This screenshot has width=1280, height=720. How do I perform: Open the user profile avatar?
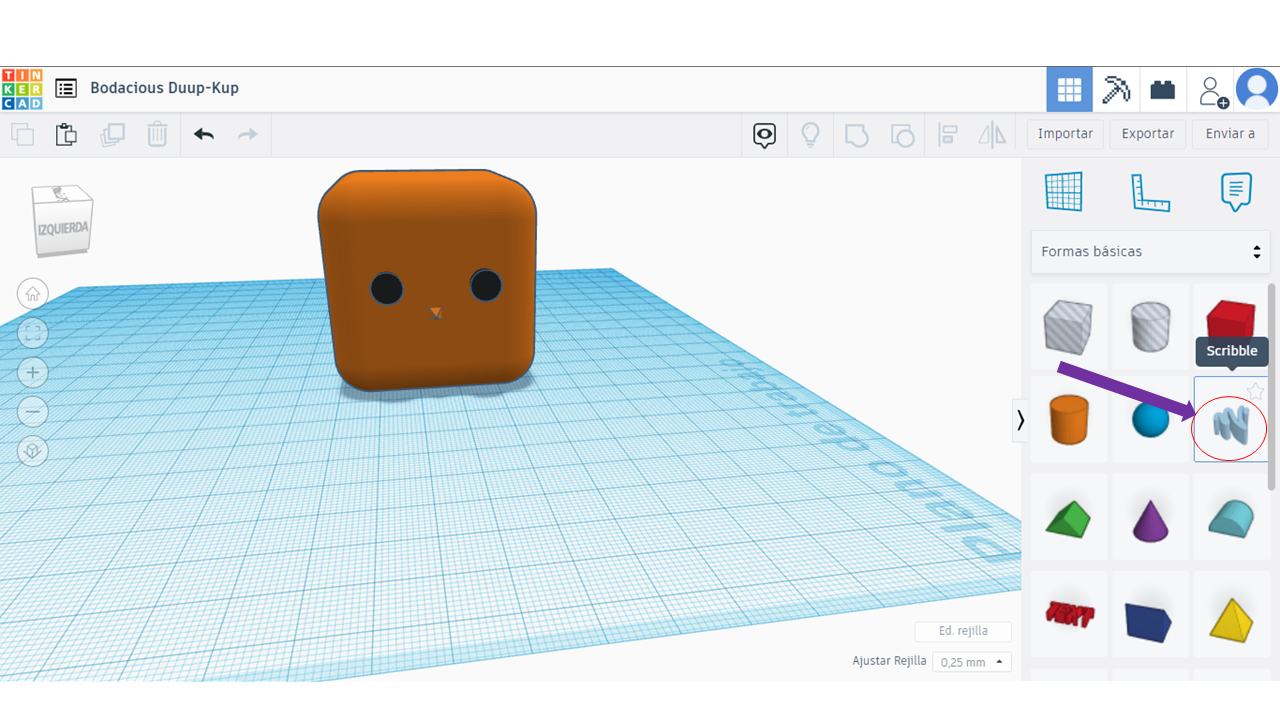(1257, 89)
